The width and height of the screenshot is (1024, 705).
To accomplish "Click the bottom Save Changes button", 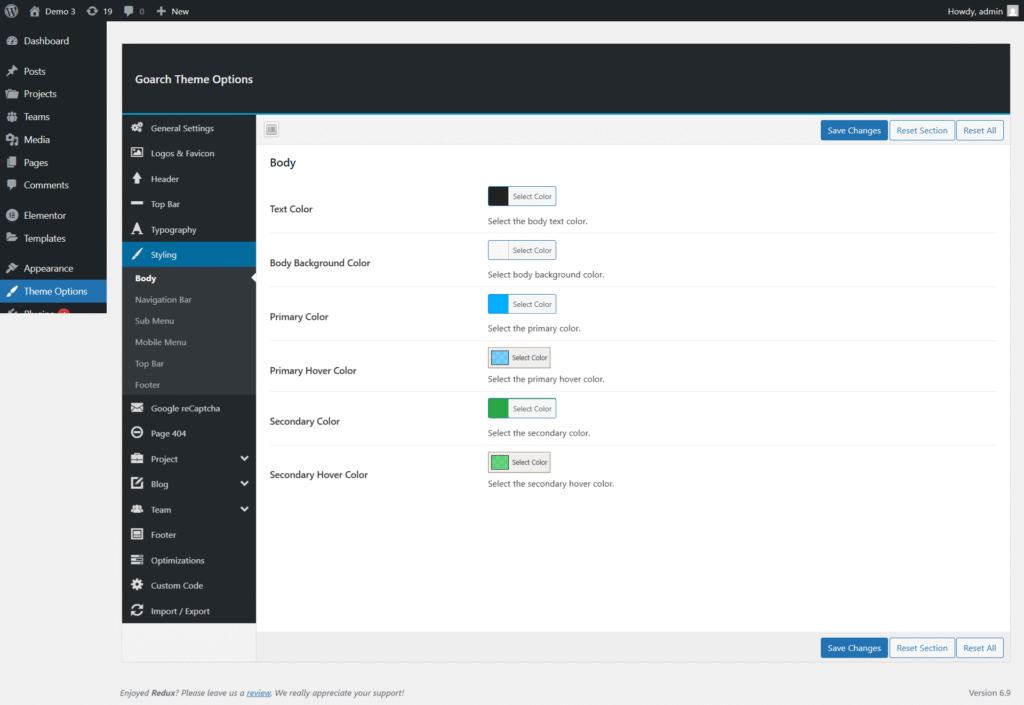I will click(854, 648).
